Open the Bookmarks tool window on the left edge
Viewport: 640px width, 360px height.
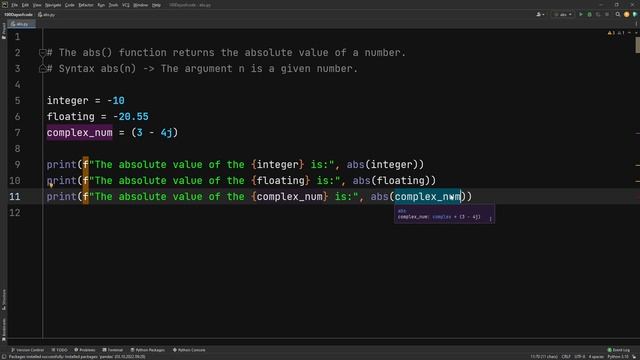click(4, 329)
